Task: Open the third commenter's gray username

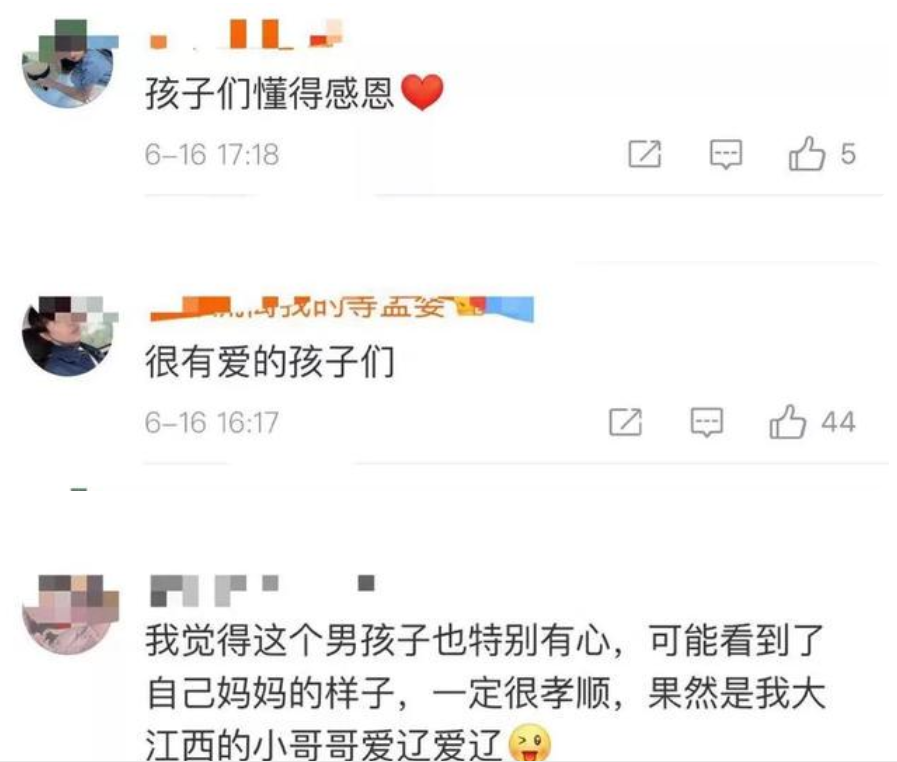Action: 262,590
